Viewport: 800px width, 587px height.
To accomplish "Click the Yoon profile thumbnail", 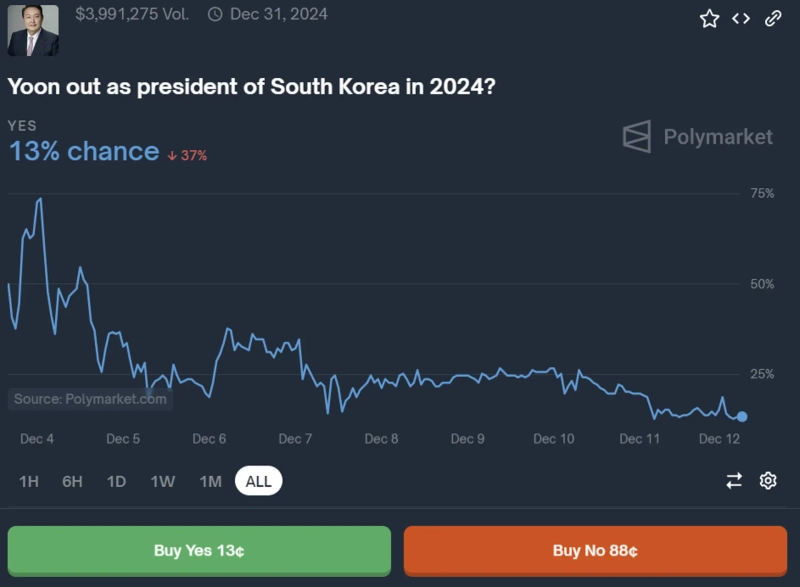I will click(x=33, y=29).
